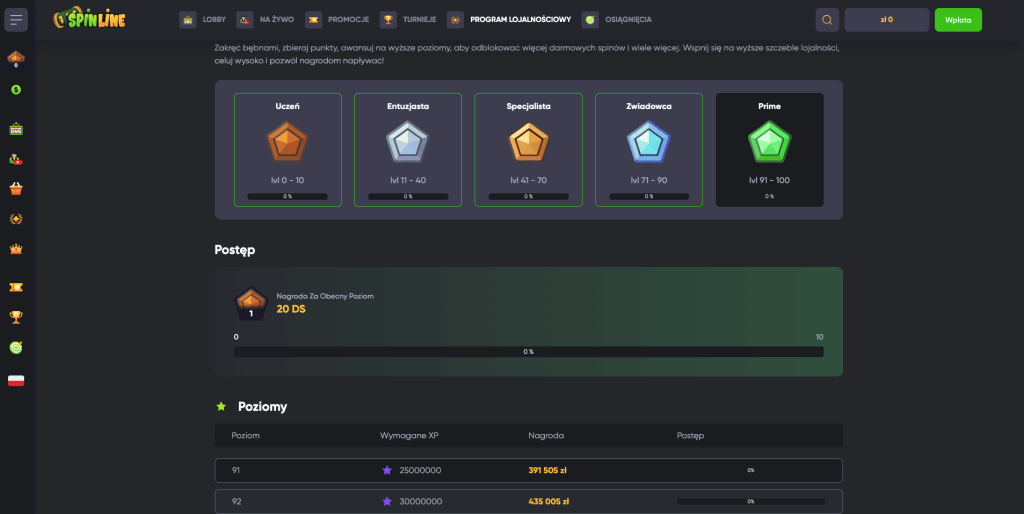Click the zł 0 balance field

click(x=887, y=19)
